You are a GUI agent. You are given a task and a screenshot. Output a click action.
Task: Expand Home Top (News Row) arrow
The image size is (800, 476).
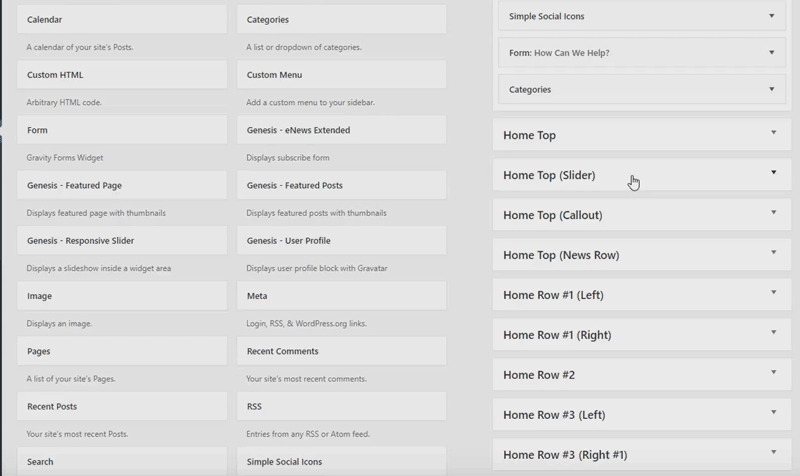773,253
